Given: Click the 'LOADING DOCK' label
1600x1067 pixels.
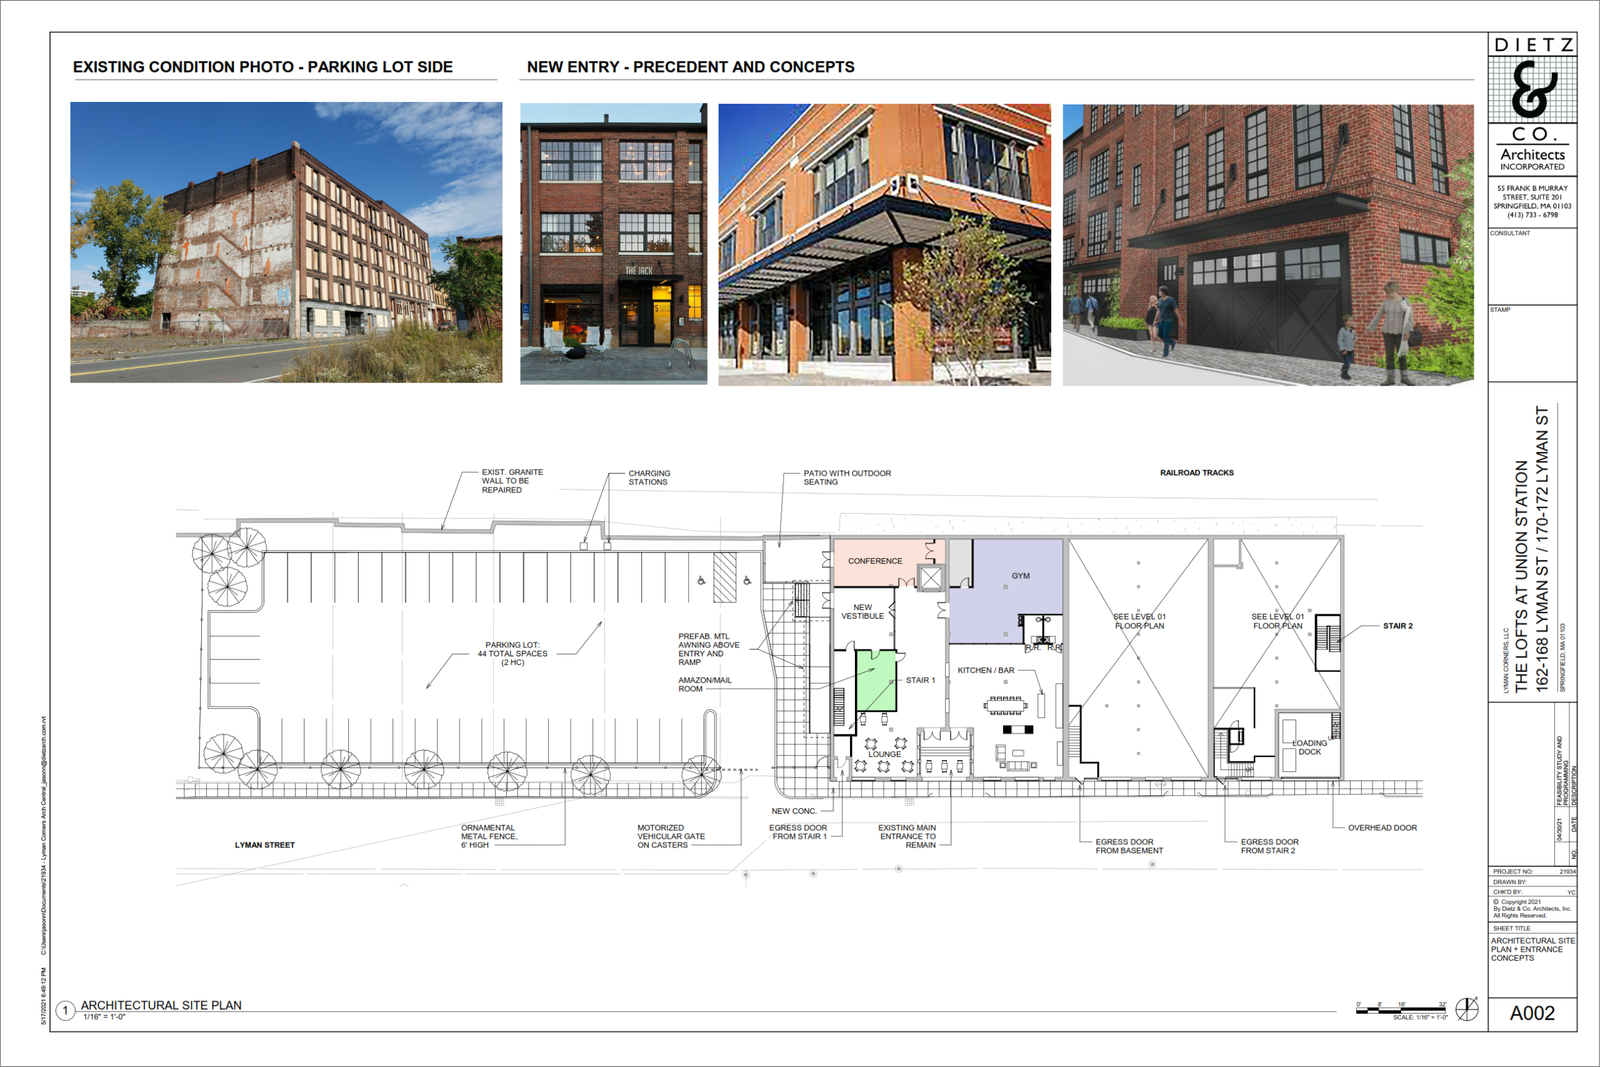Looking at the screenshot, I should click(1310, 747).
